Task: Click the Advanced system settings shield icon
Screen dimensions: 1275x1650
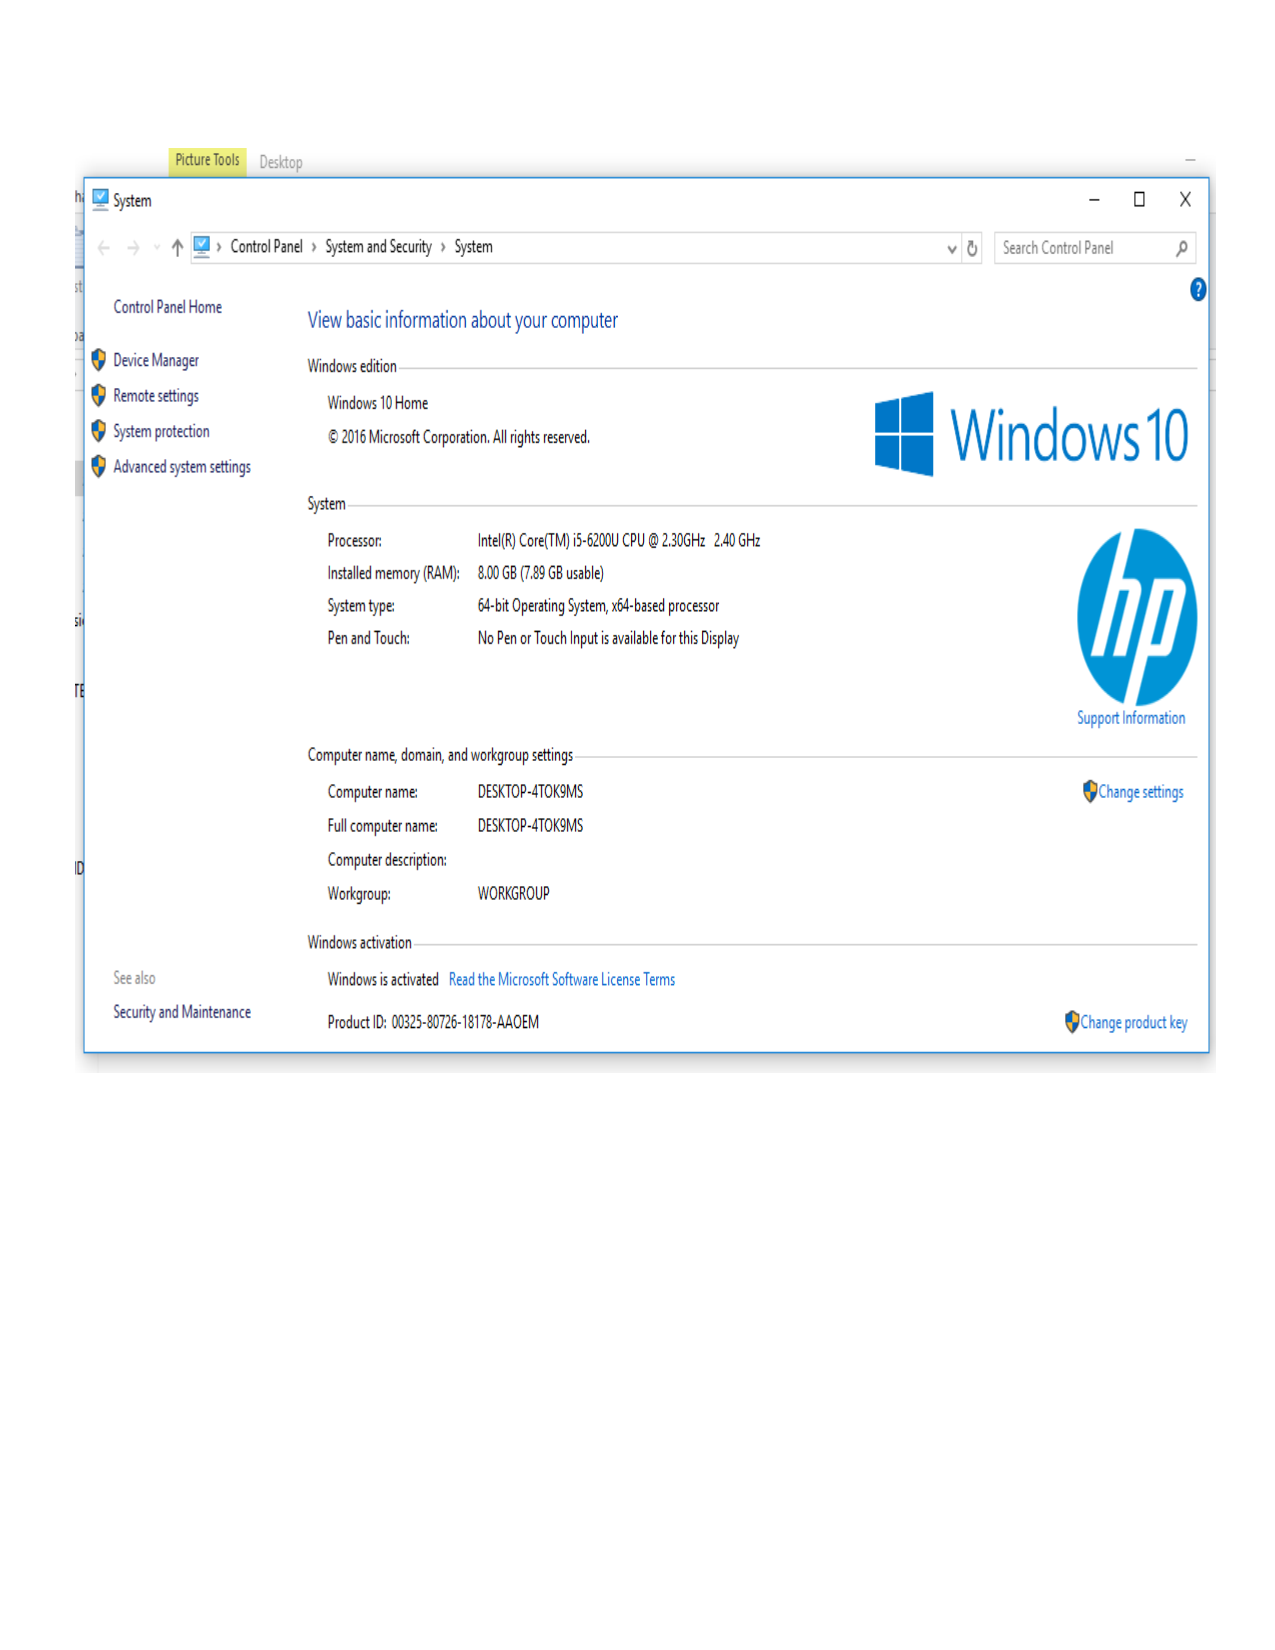Action: tap(98, 467)
